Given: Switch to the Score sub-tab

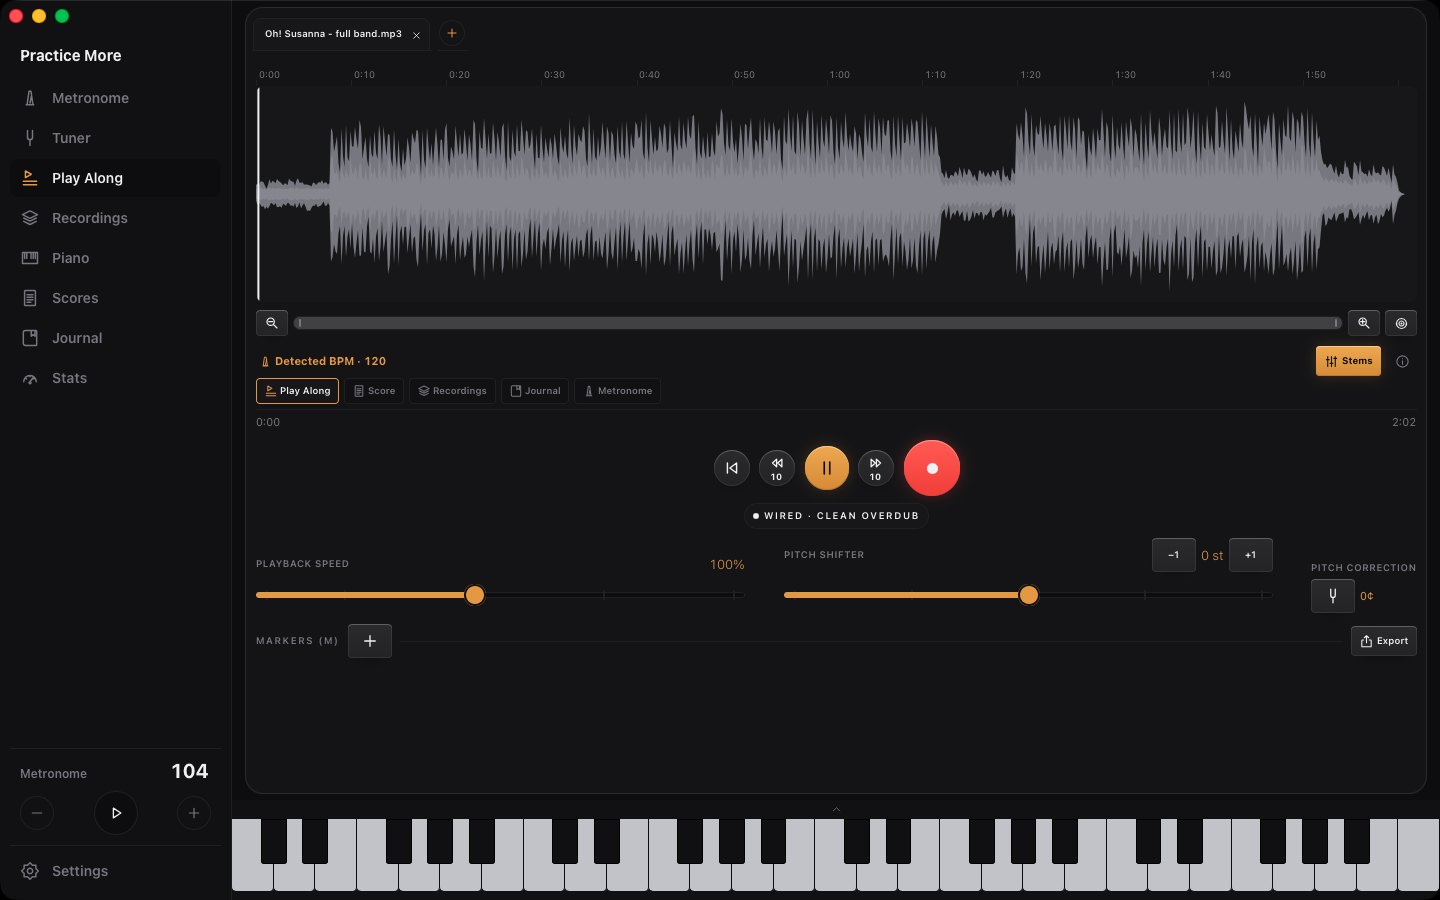Looking at the screenshot, I should tap(374, 391).
